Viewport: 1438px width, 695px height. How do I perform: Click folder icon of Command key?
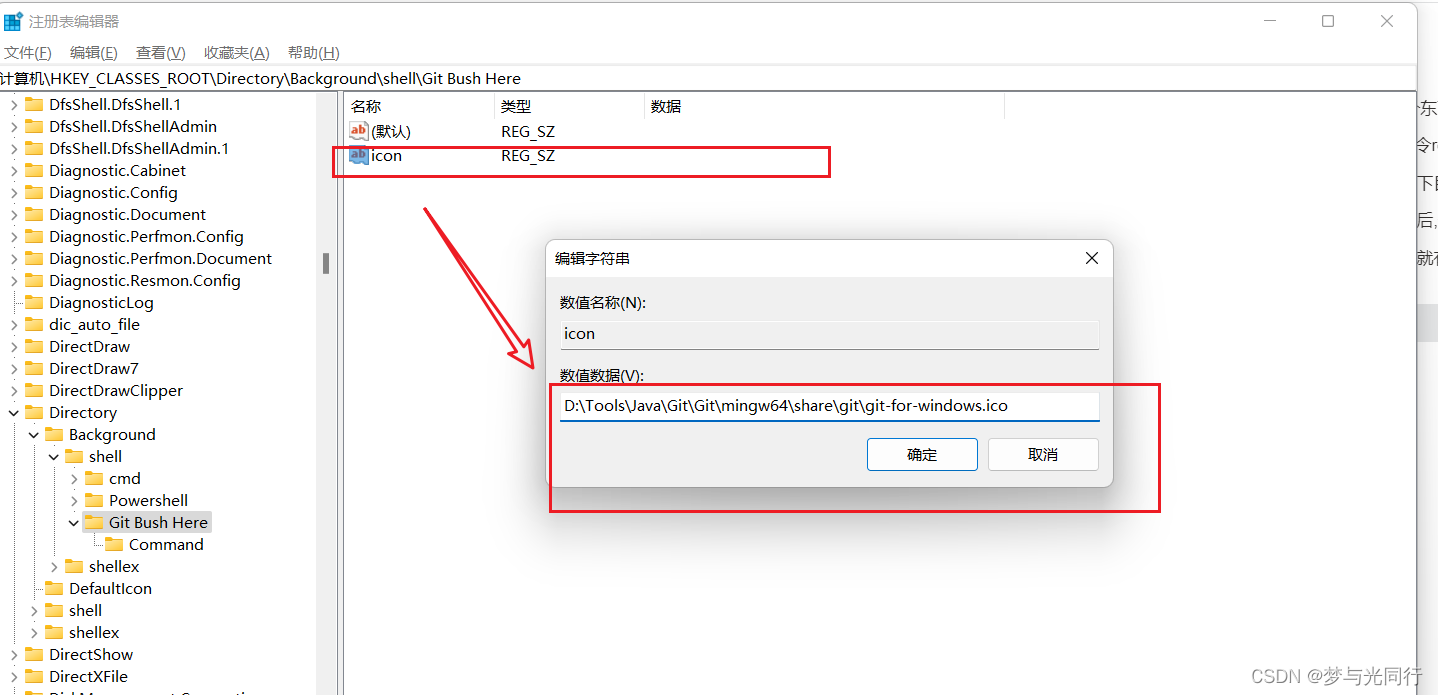114,544
